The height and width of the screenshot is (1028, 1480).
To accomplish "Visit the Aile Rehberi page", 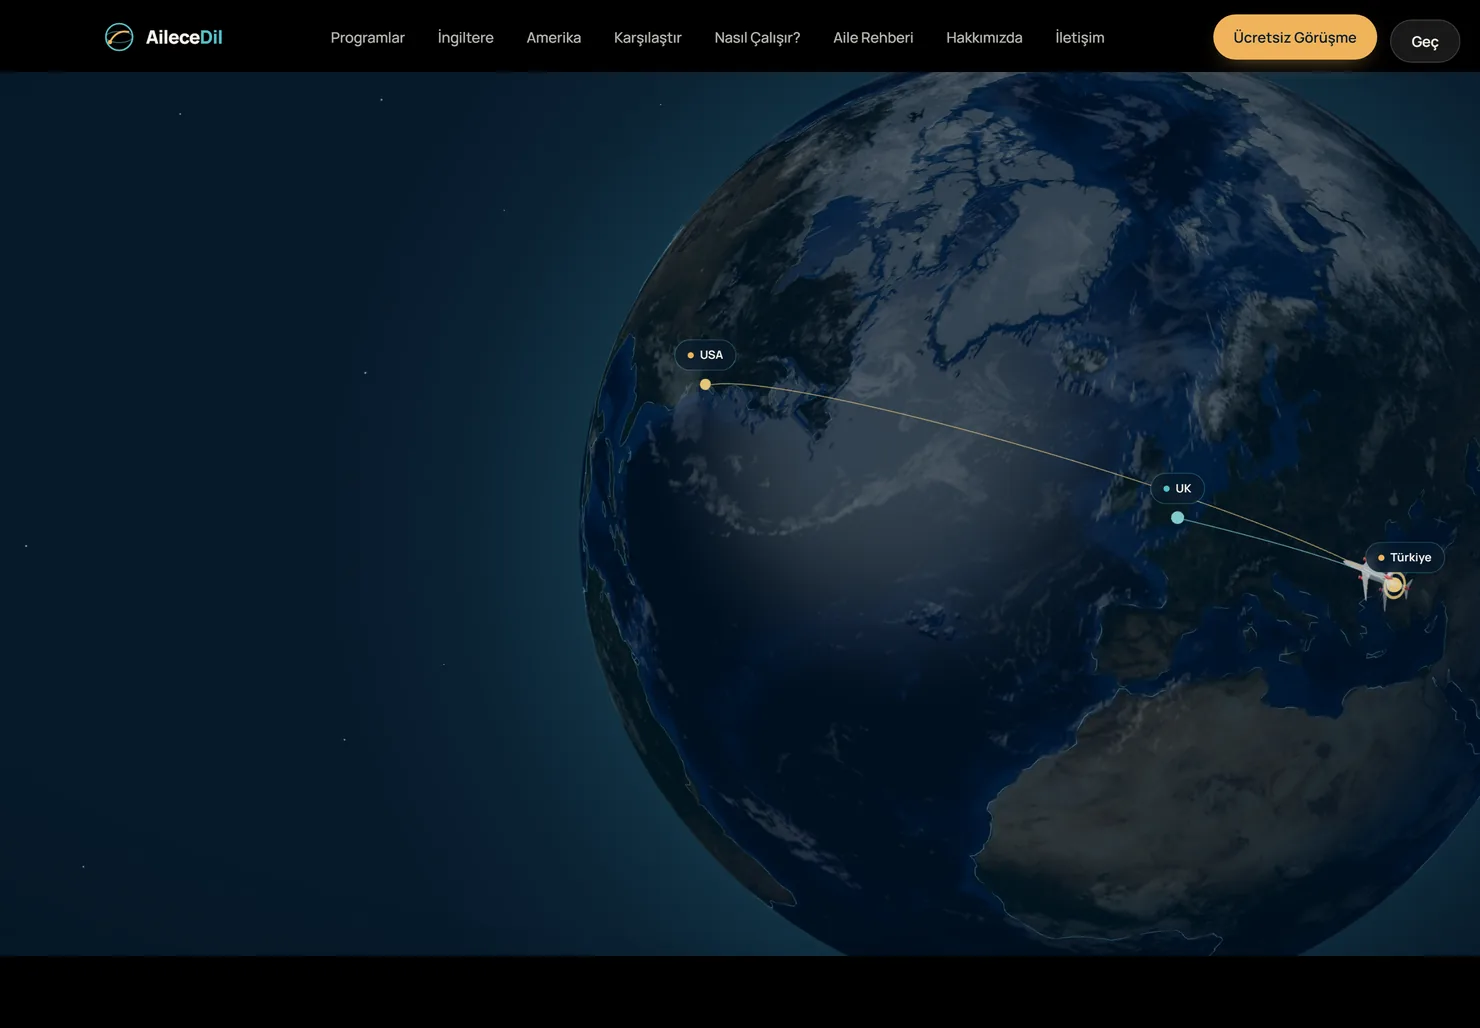I will [x=873, y=37].
